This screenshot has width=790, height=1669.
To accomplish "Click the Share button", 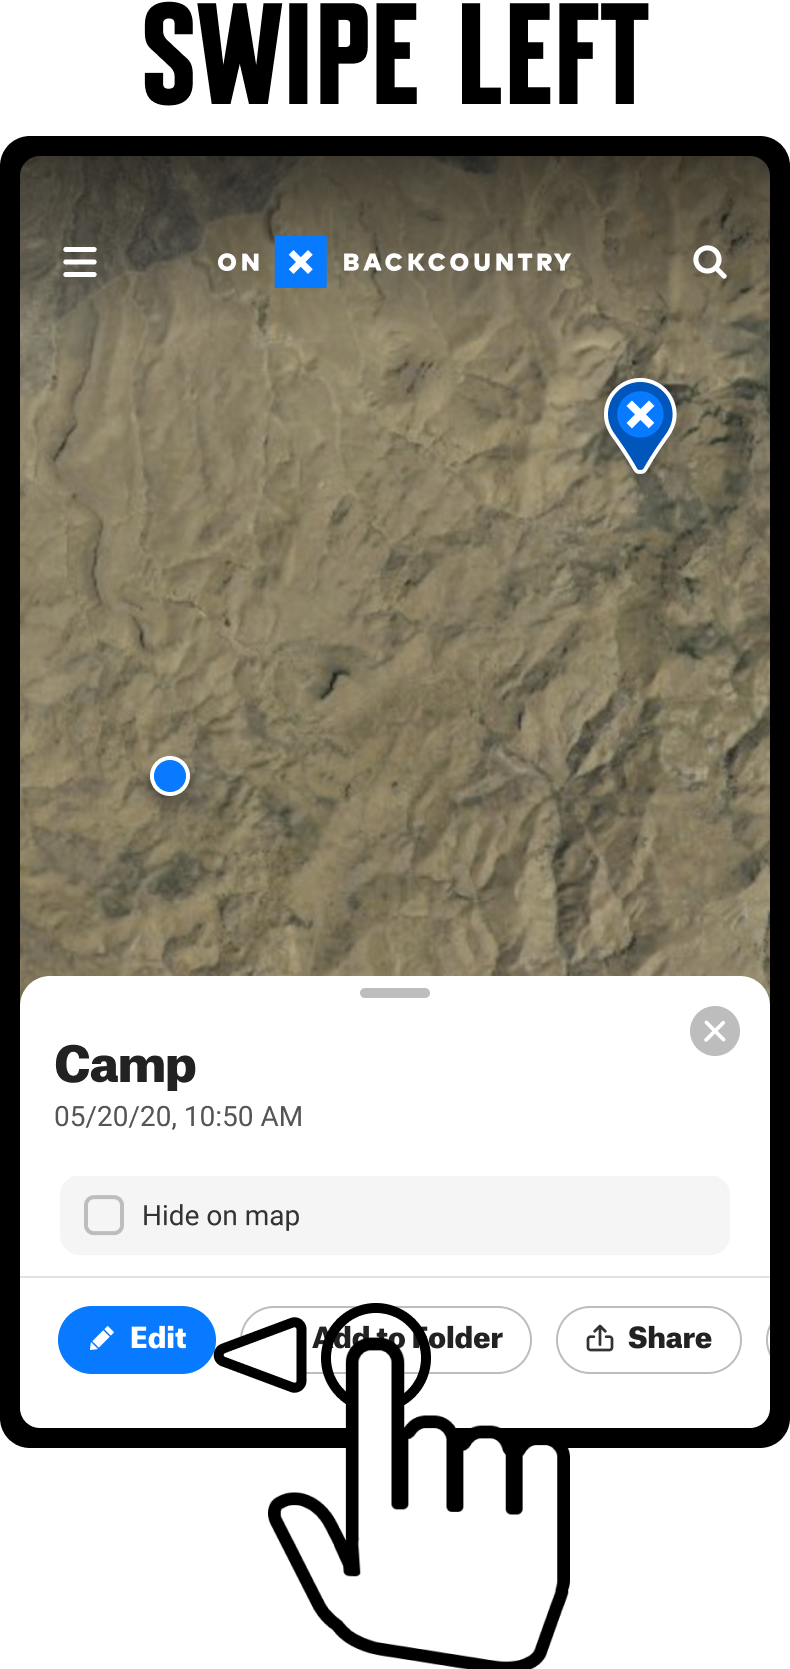I will (x=649, y=1340).
